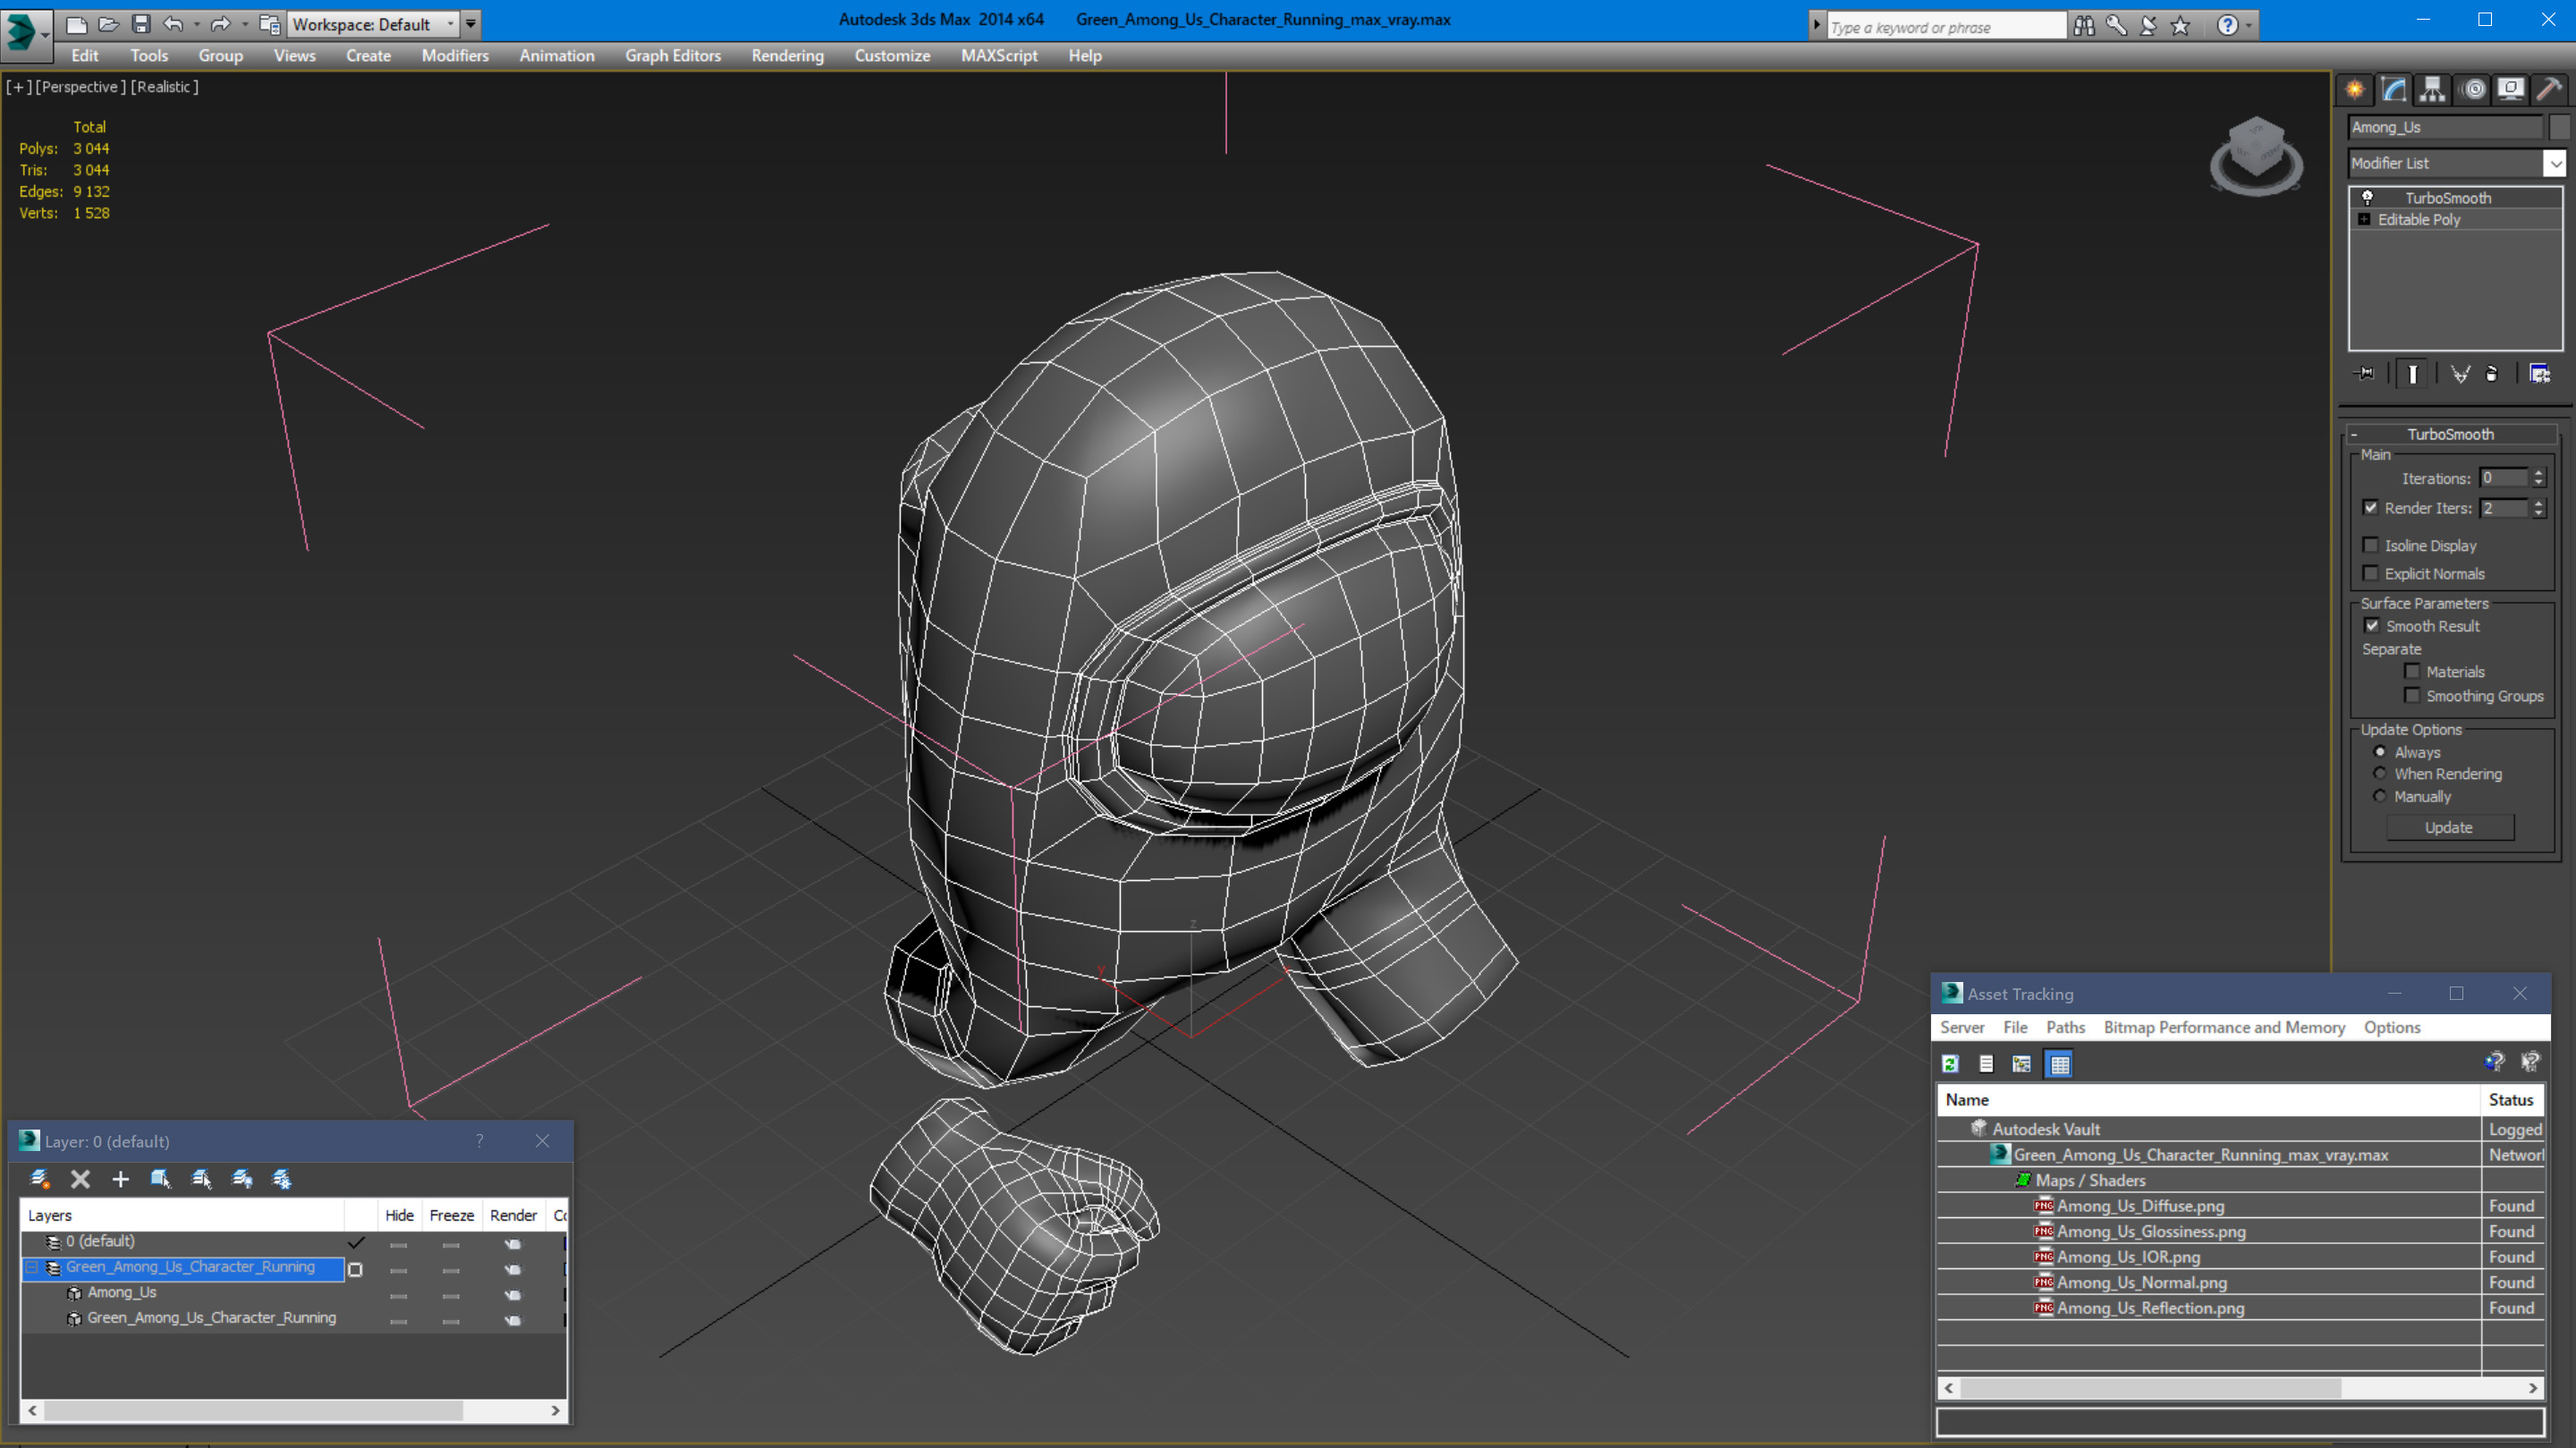Screen dimensions: 2576x1448
Task: Open the Motion panel tab icon
Action: point(2472,90)
